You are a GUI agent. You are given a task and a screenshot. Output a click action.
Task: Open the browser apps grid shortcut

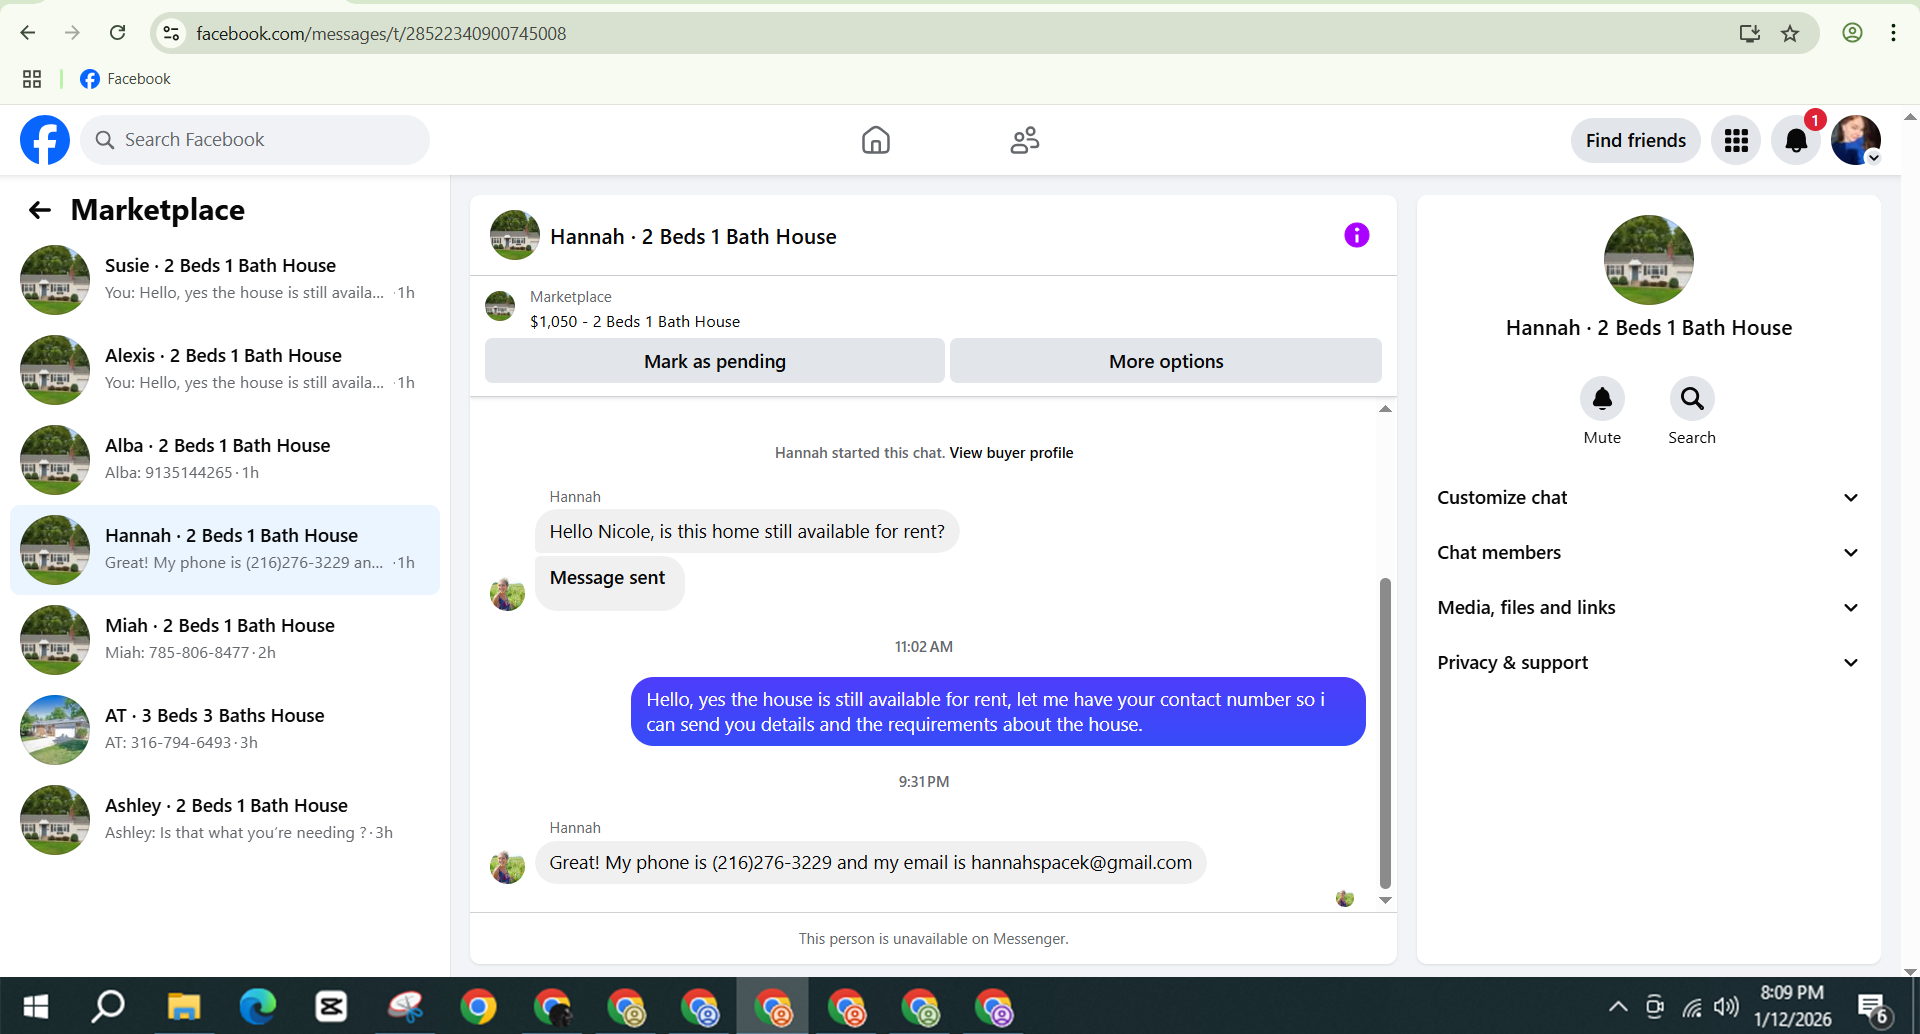pos(32,79)
